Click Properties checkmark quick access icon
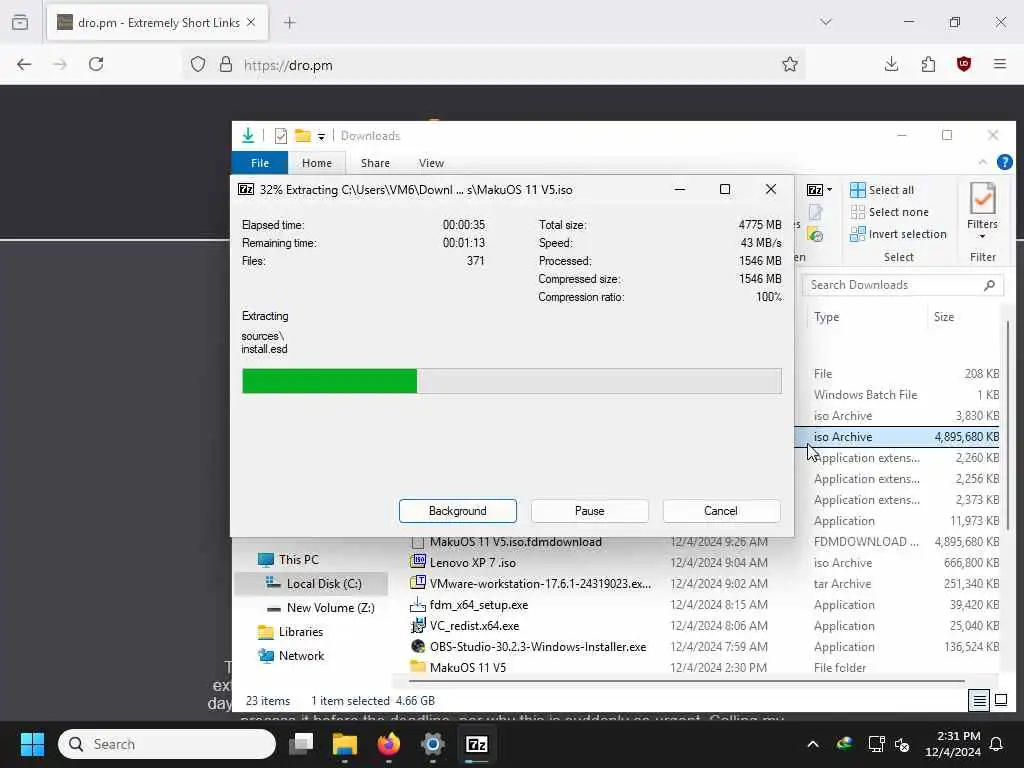This screenshot has width=1024, height=768. [x=281, y=136]
